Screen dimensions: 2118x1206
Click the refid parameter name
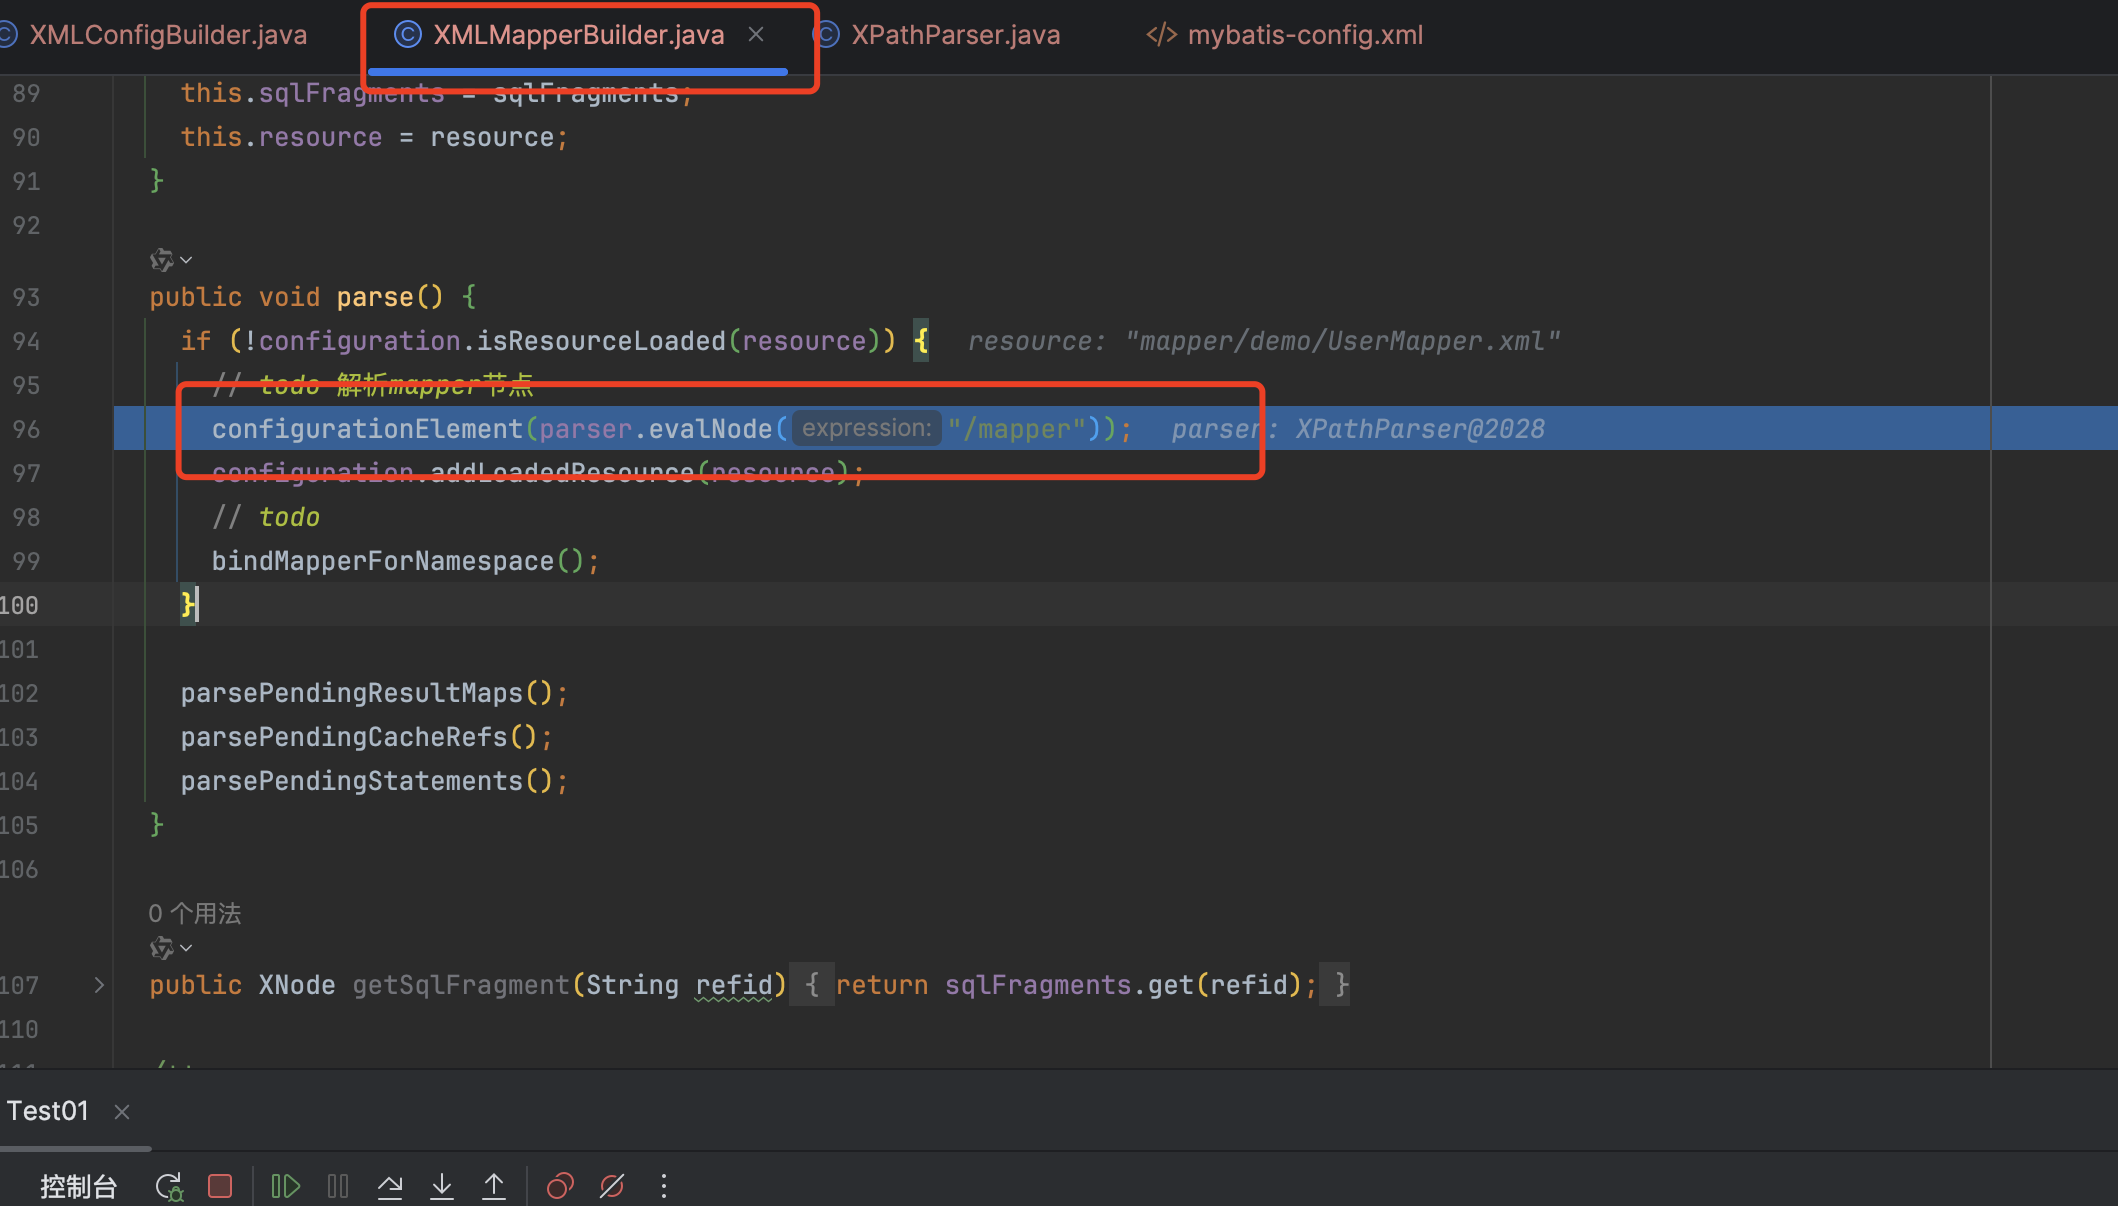734,985
